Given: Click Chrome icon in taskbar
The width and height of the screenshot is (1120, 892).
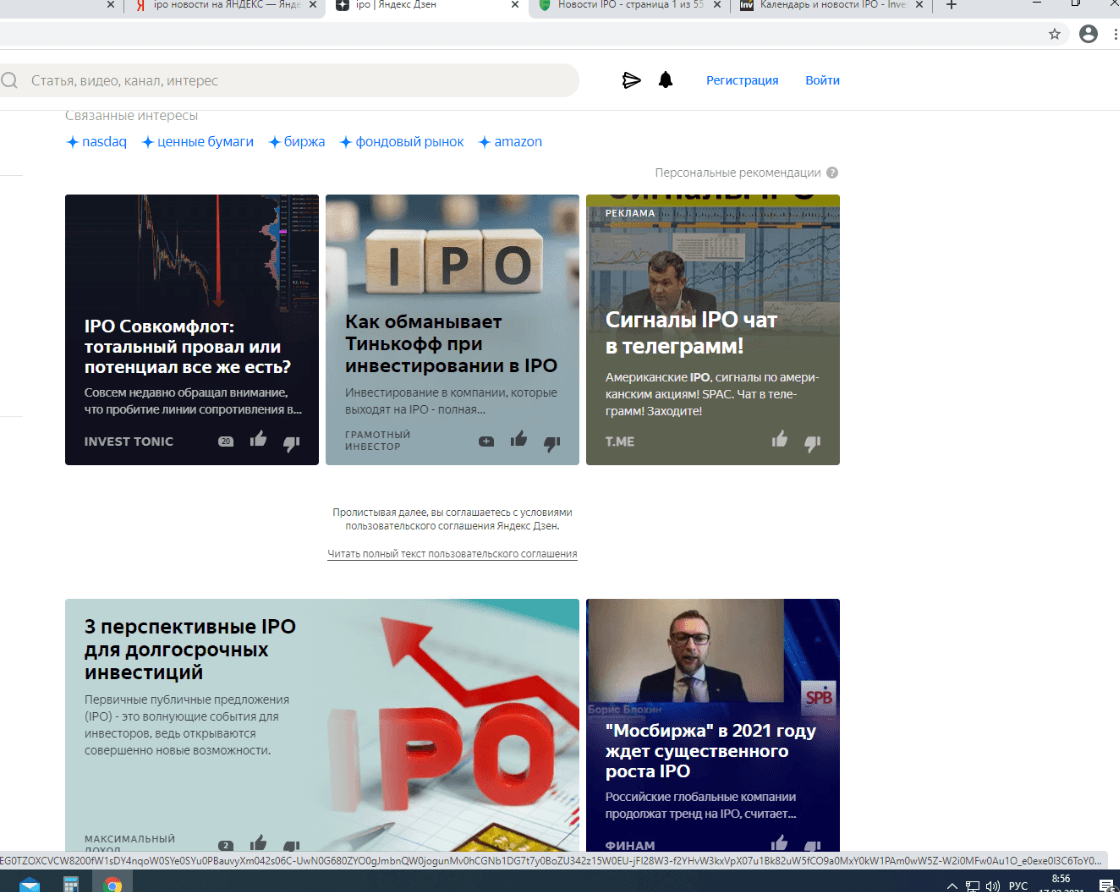Looking at the screenshot, I should click(x=112, y=884).
